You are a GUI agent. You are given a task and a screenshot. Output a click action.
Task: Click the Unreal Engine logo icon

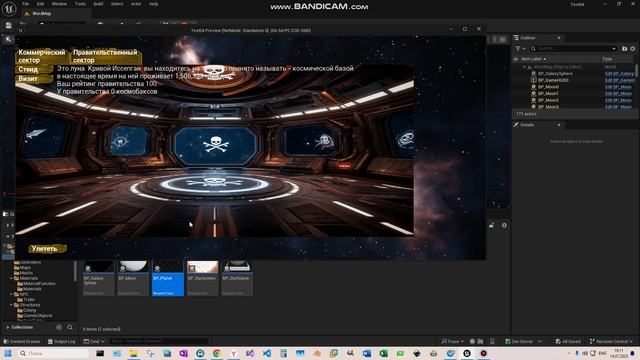click(x=9, y=8)
